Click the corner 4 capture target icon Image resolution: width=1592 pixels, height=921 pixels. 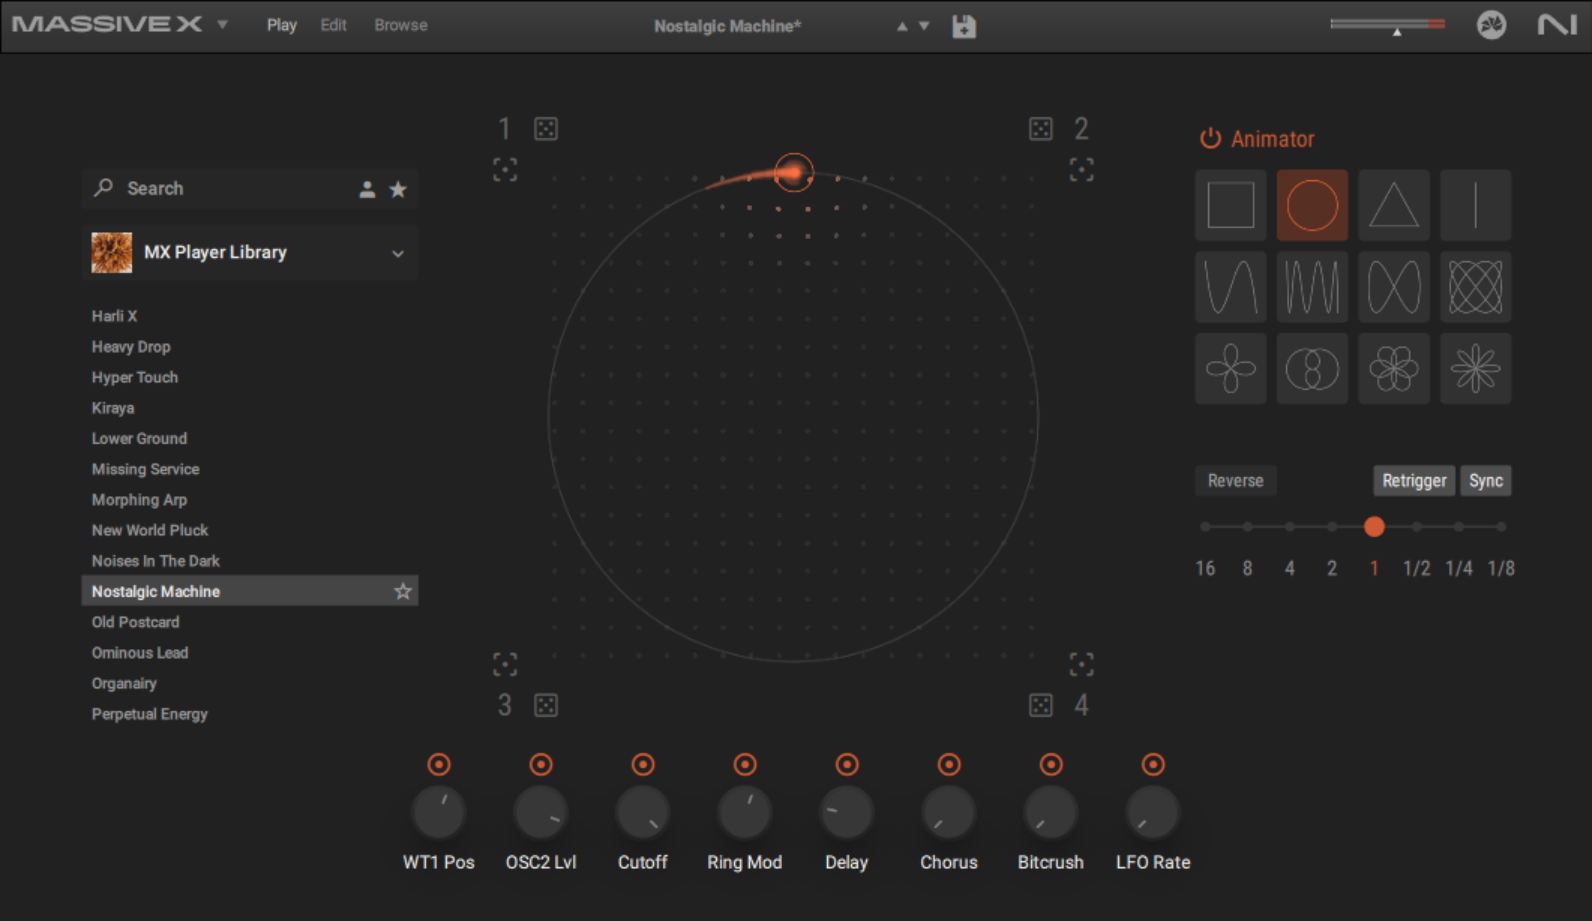pos(1081,664)
